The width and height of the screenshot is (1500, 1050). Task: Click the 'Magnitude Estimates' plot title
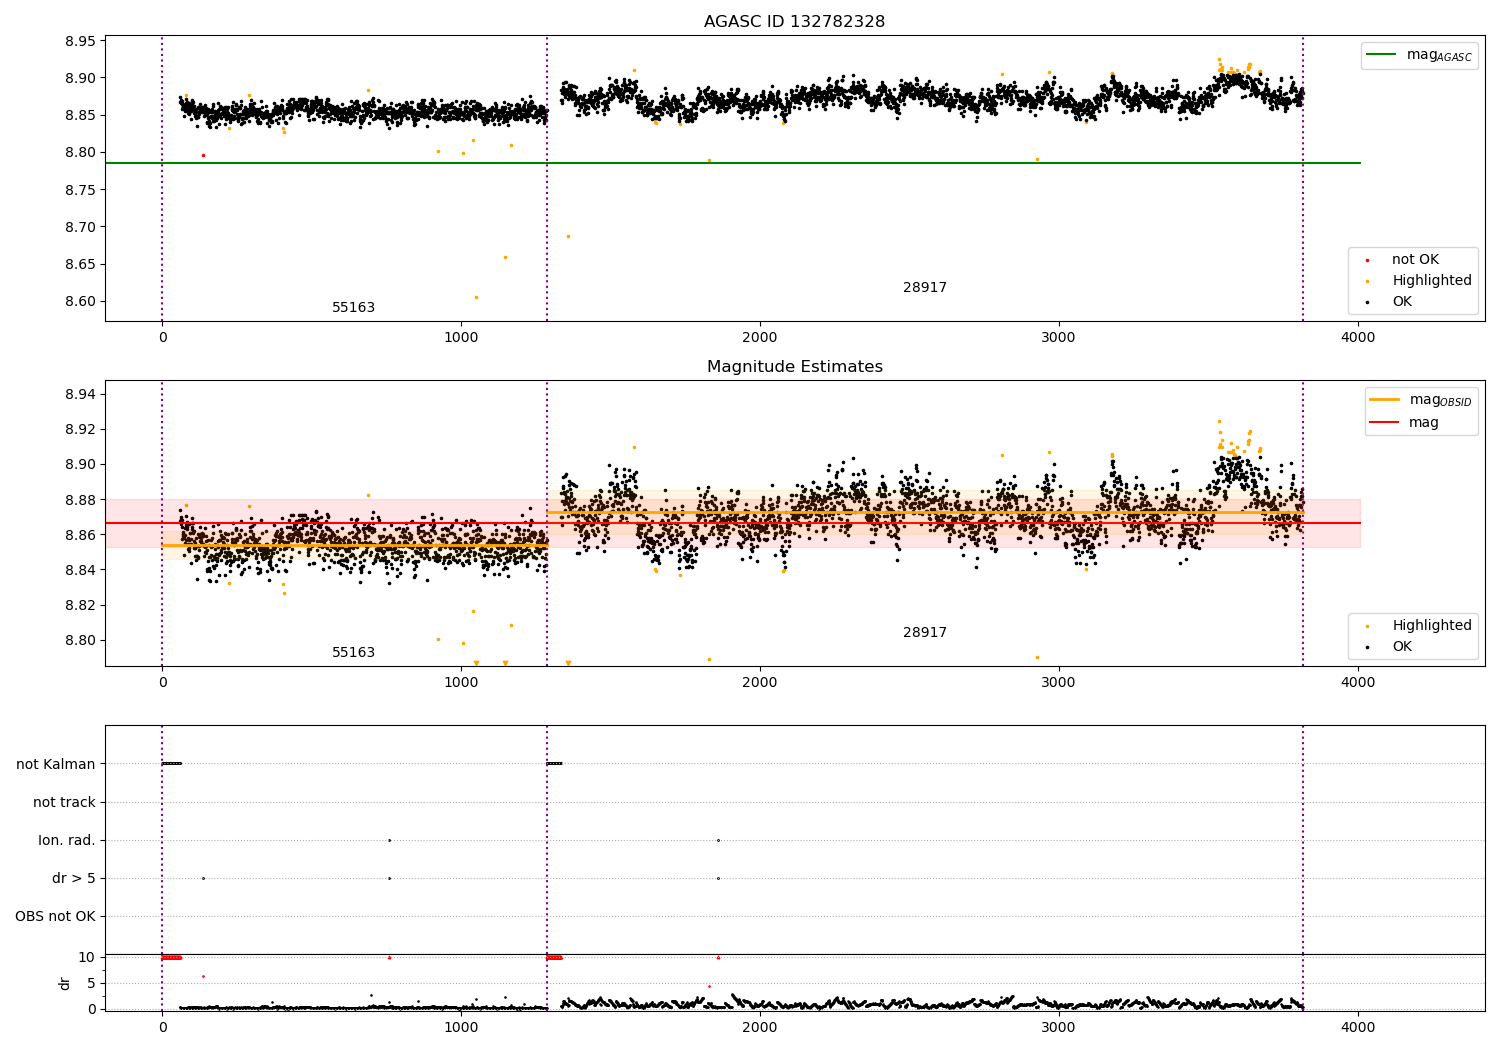(794, 367)
